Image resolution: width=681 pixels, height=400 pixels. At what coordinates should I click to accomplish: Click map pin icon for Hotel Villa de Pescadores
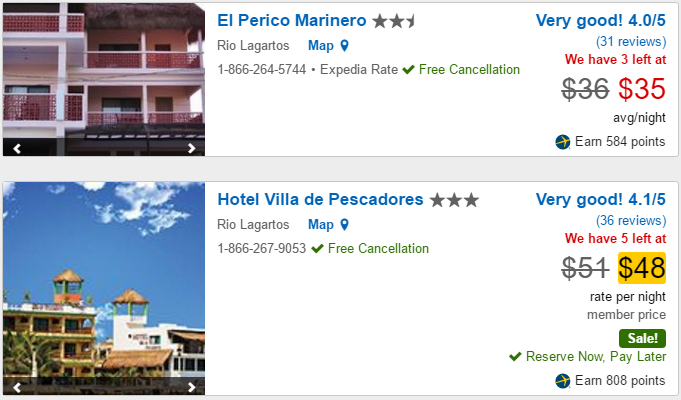tap(345, 225)
